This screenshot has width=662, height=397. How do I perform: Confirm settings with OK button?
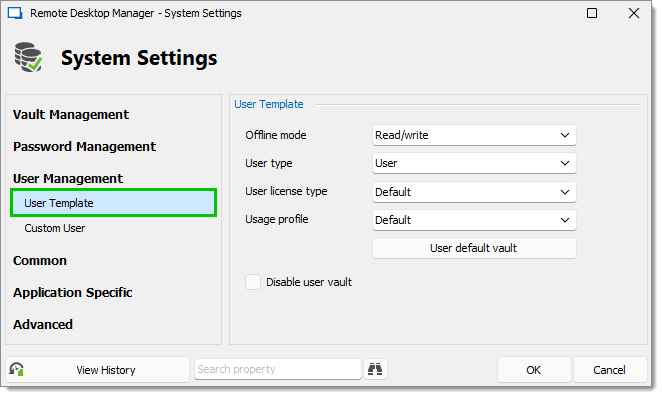(x=534, y=370)
